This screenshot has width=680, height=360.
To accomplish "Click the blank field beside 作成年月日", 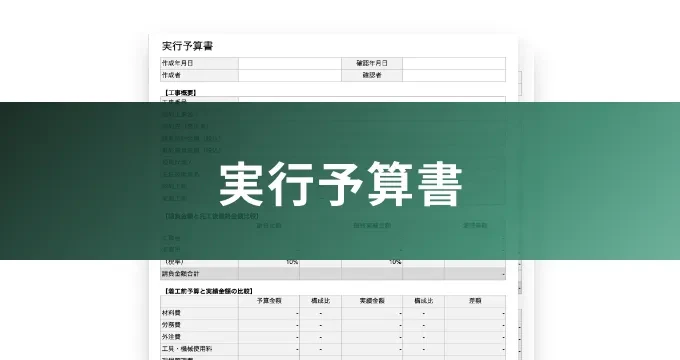I will coord(290,63).
